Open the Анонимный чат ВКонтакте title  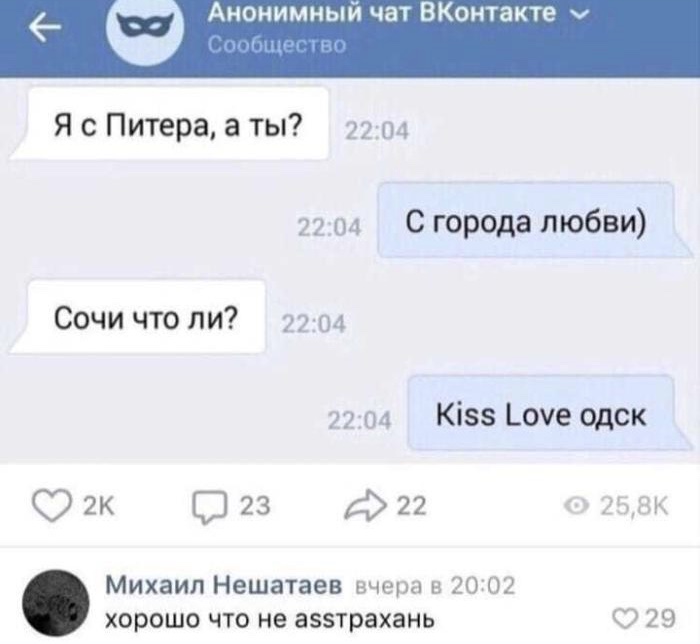coord(382,12)
